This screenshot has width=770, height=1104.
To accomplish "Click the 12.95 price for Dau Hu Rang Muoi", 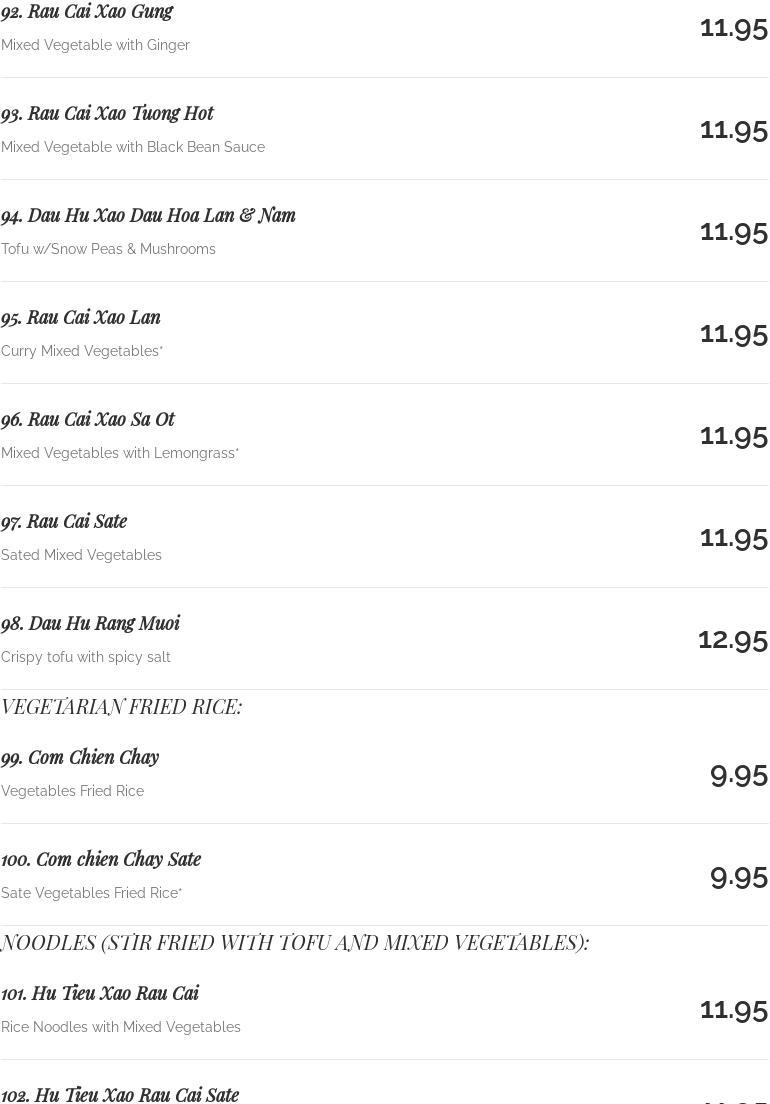I will (x=732, y=638).
